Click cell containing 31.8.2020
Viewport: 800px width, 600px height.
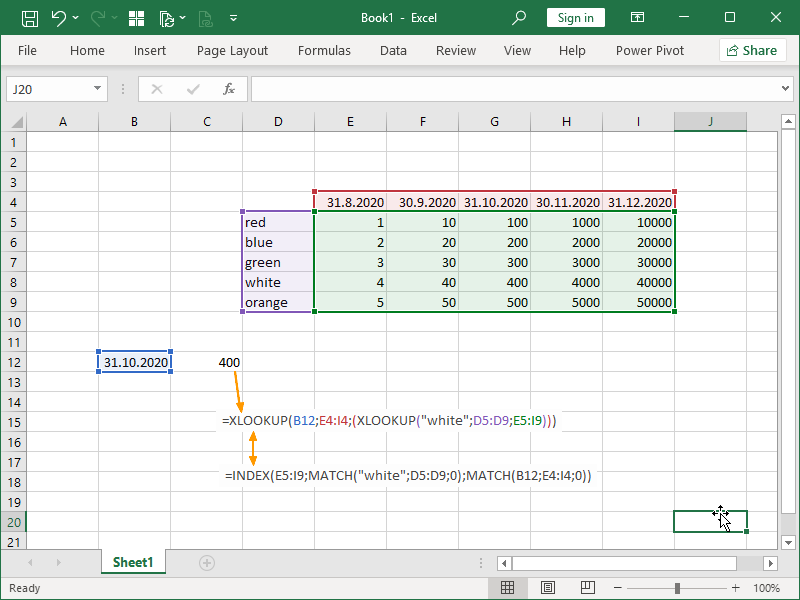tap(351, 202)
